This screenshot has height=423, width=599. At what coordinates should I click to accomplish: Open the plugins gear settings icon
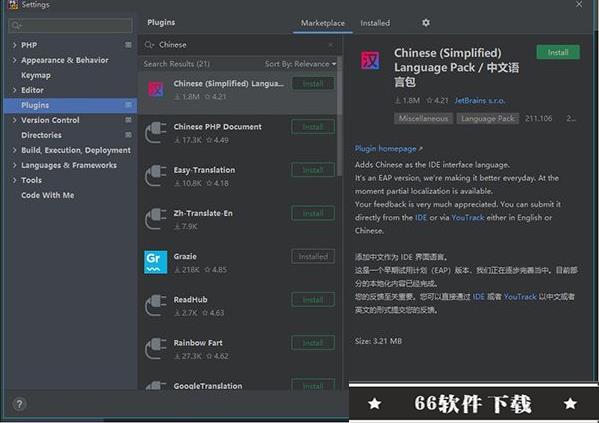426,23
